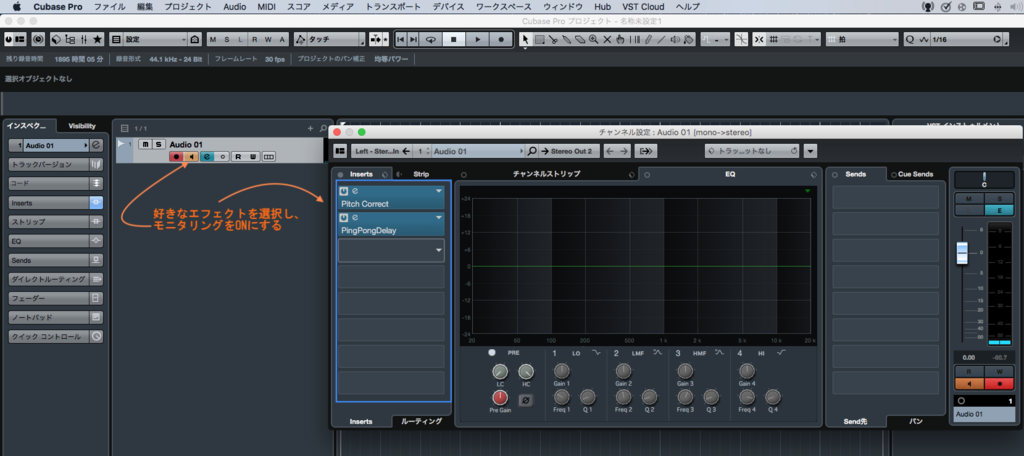Click the Stereo Out 2 output routing
The image size is (1024, 456).
(569, 151)
